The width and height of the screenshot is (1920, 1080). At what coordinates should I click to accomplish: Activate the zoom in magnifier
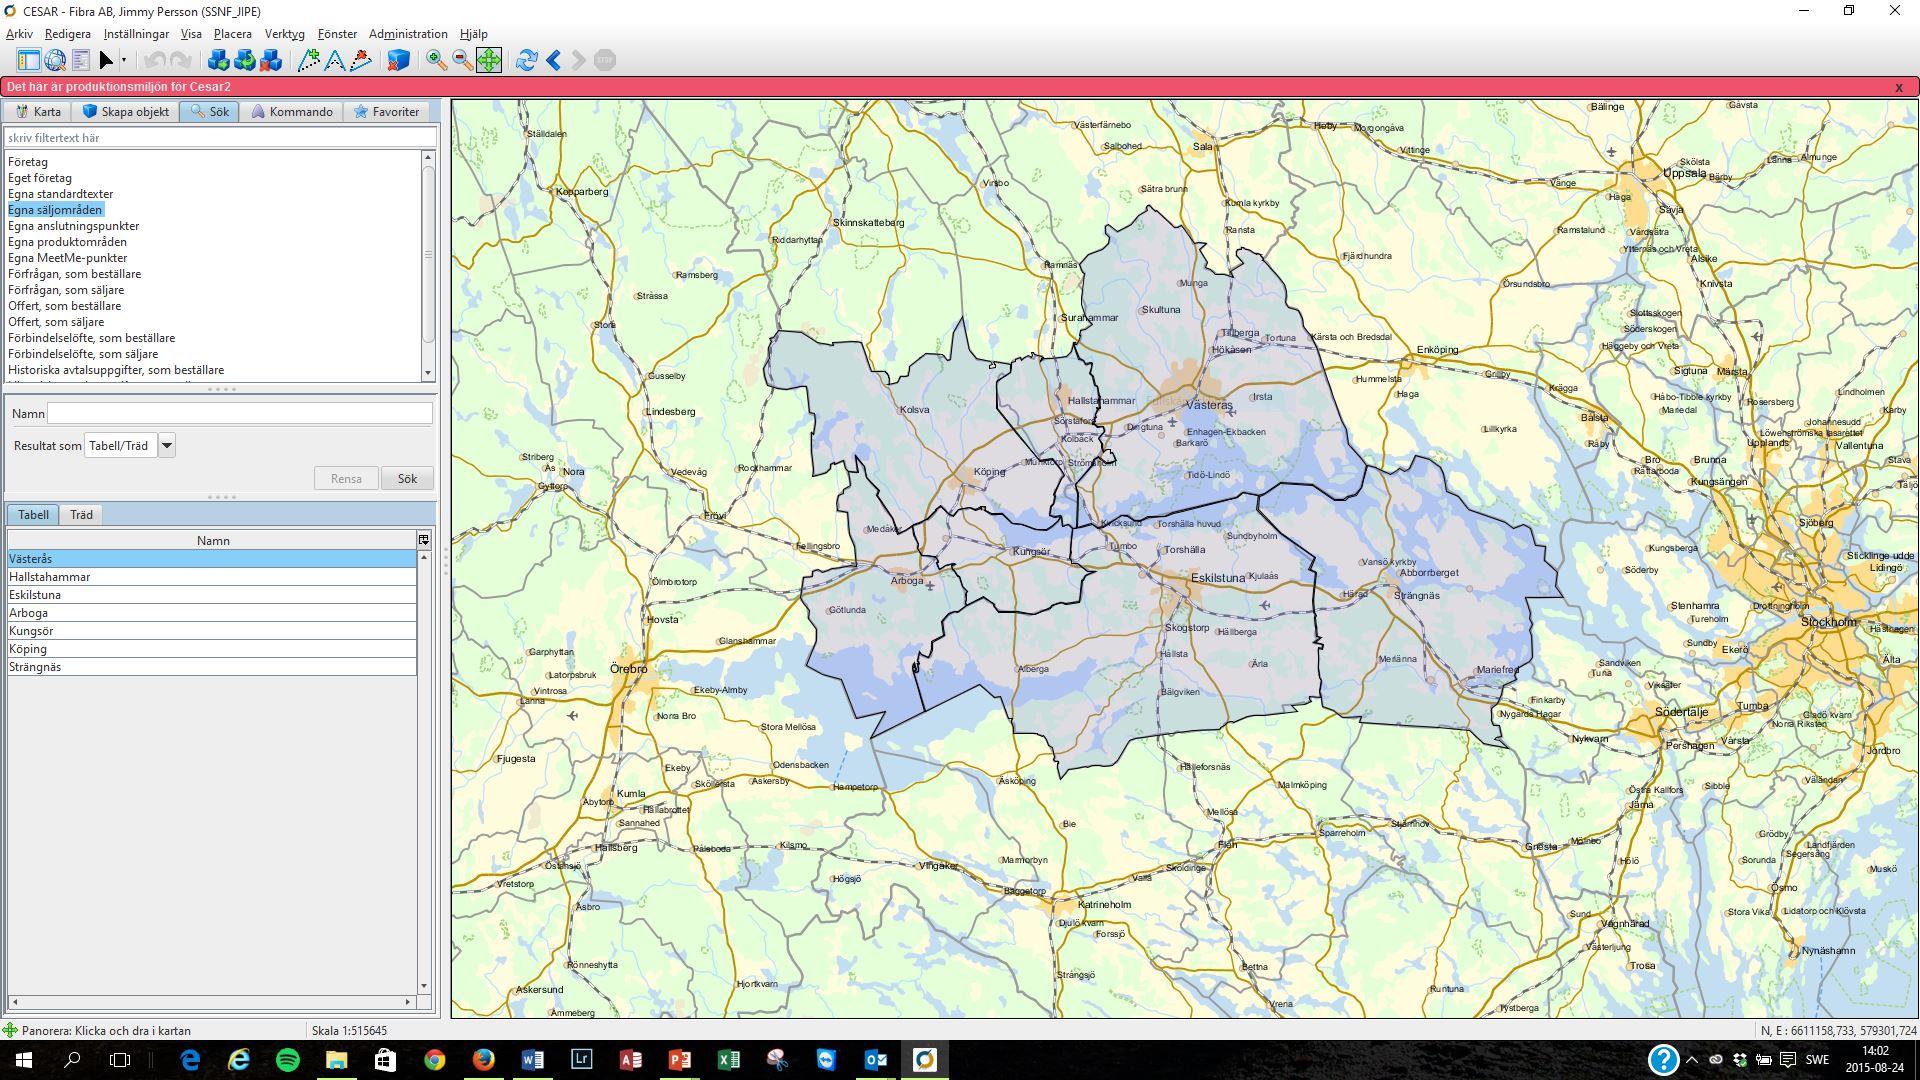[x=436, y=60]
